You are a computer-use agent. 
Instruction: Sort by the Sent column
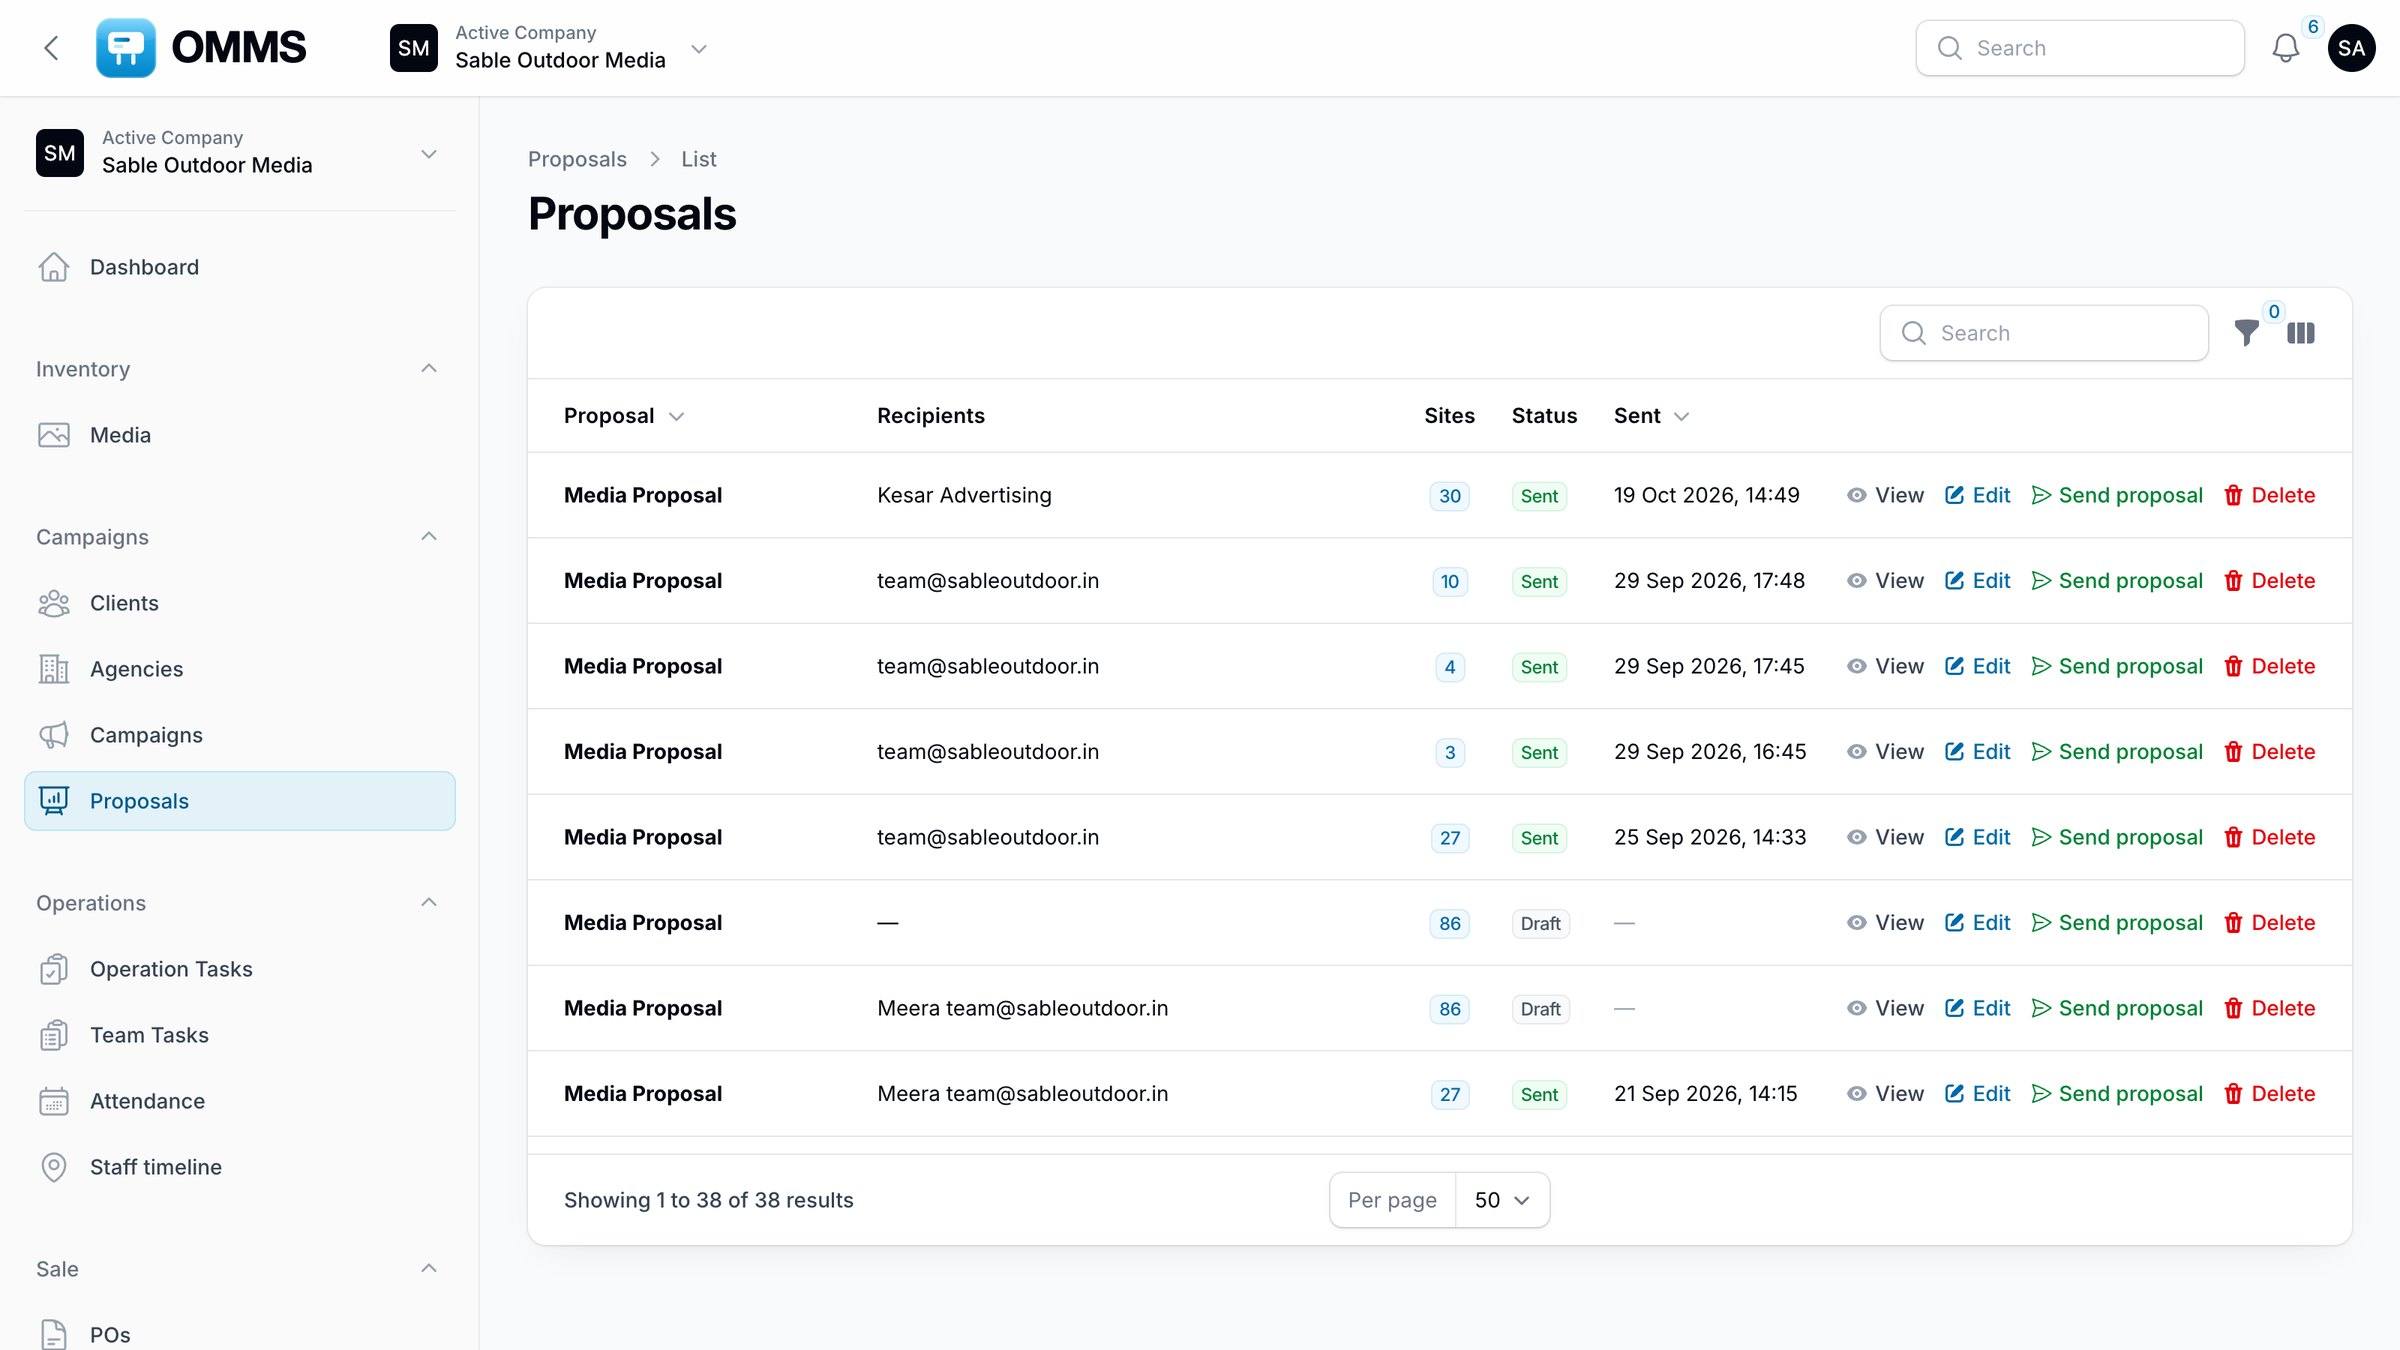click(x=1652, y=416)
